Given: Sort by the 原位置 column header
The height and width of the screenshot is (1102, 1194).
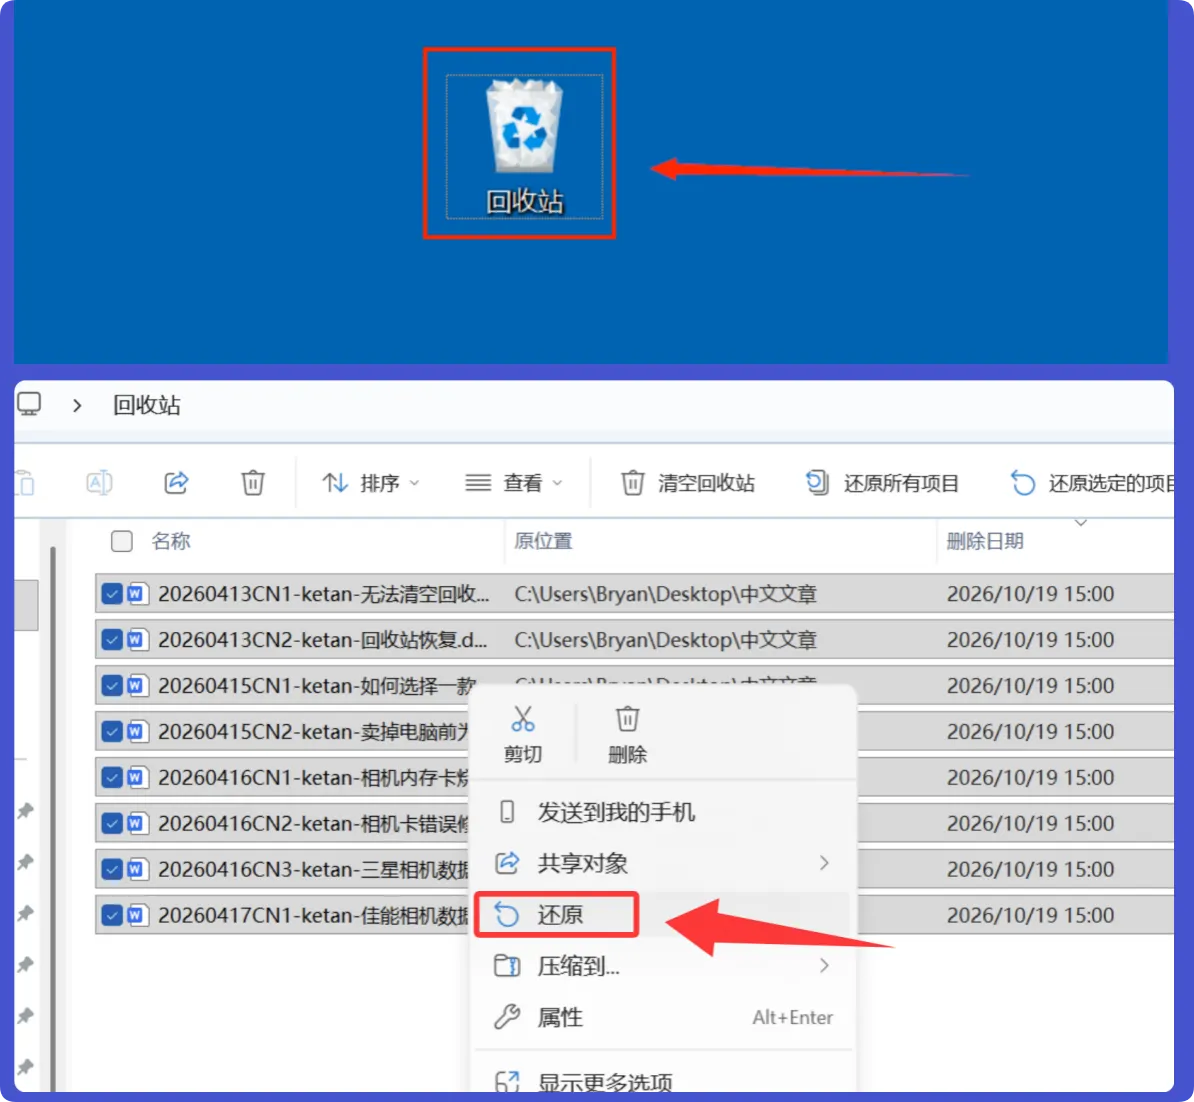Looking at the screenshot, I should pyautogui.click(x=543, y=541).
